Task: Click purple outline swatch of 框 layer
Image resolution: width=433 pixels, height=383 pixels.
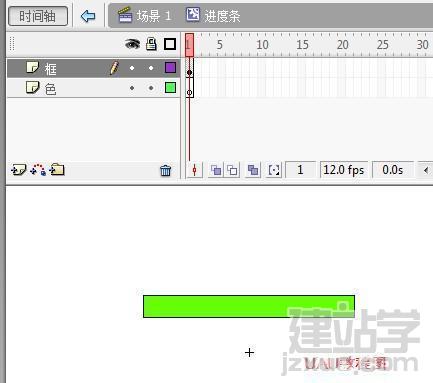Action: 170,68
